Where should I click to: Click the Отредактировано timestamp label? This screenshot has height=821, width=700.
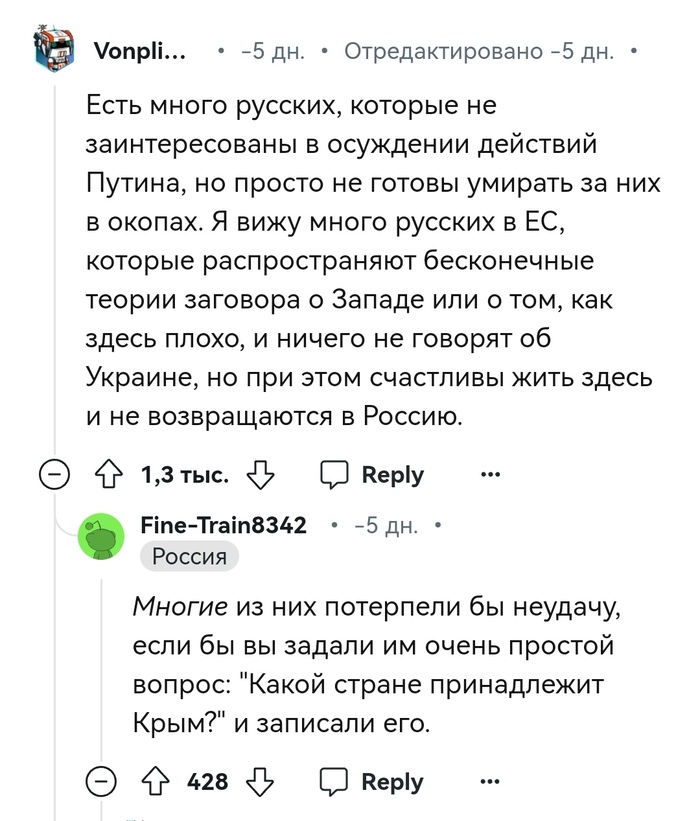pyautogui.click(x=479, y=51)
